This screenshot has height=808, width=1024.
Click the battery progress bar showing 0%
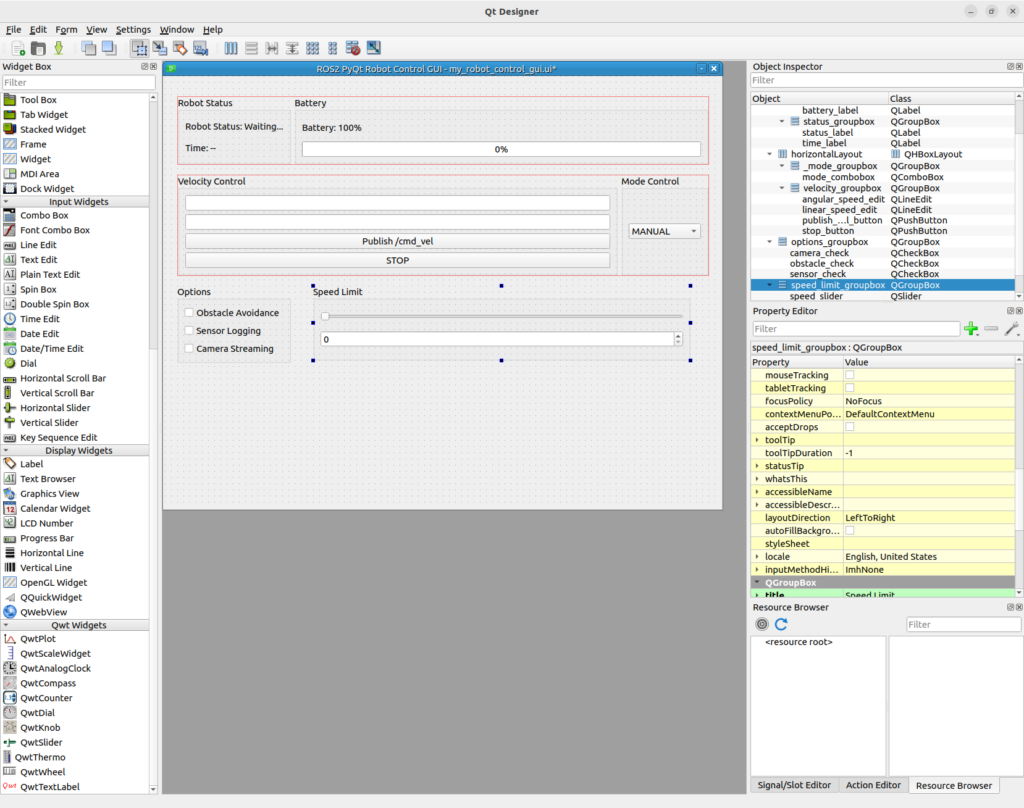point(501,150)
